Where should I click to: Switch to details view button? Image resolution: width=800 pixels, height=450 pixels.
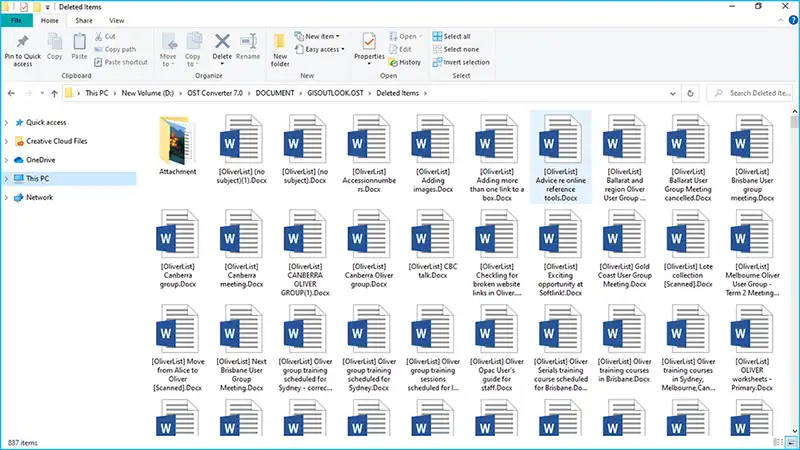pyautogui.click(x=778, y=442)
